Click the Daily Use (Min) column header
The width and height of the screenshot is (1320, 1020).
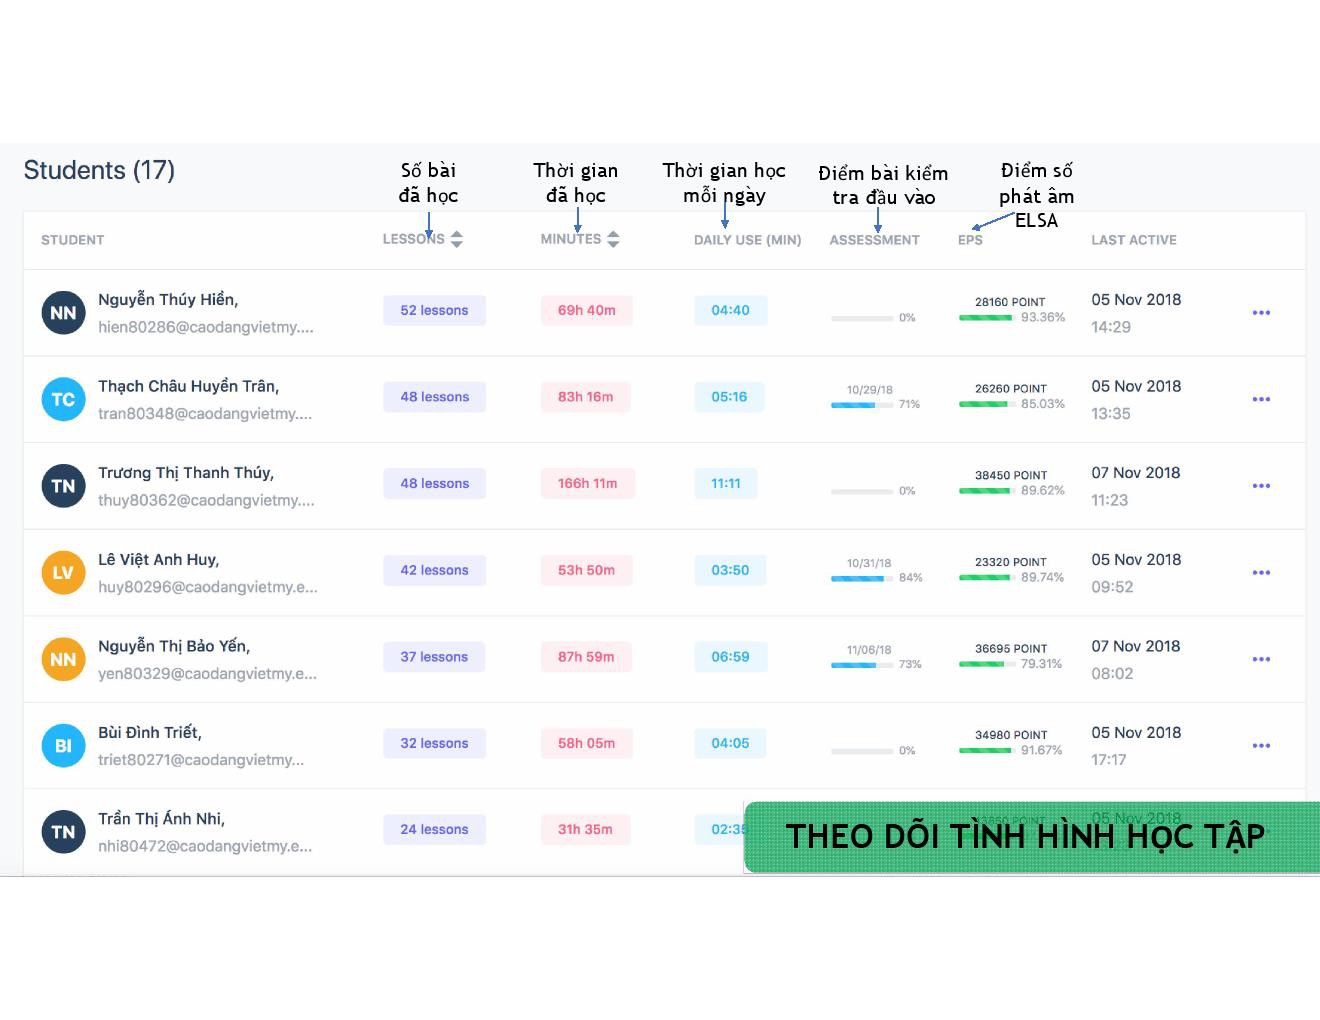point(747,240)
